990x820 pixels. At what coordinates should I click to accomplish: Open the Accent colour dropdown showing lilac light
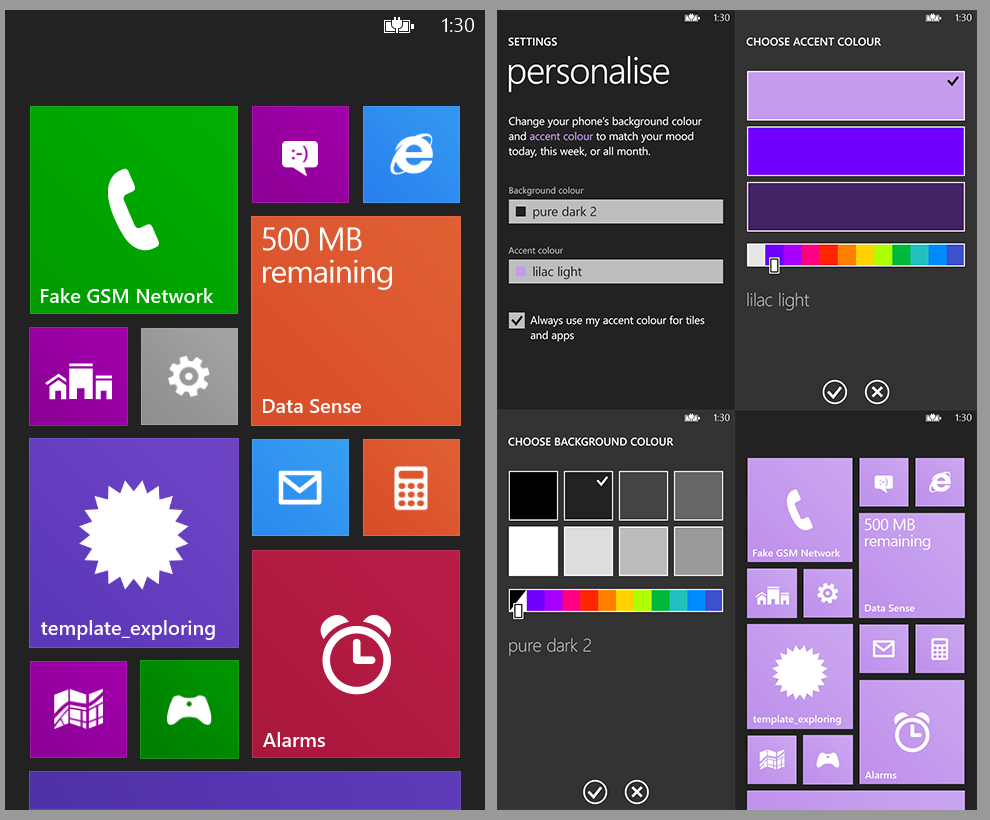click(x=615, y=271)
